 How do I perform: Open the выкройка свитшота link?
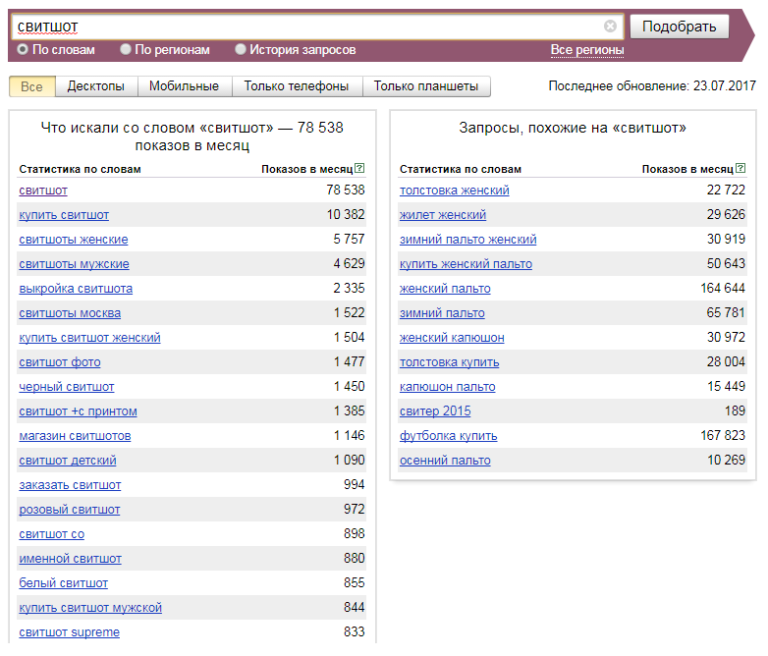tap(75, 289)
